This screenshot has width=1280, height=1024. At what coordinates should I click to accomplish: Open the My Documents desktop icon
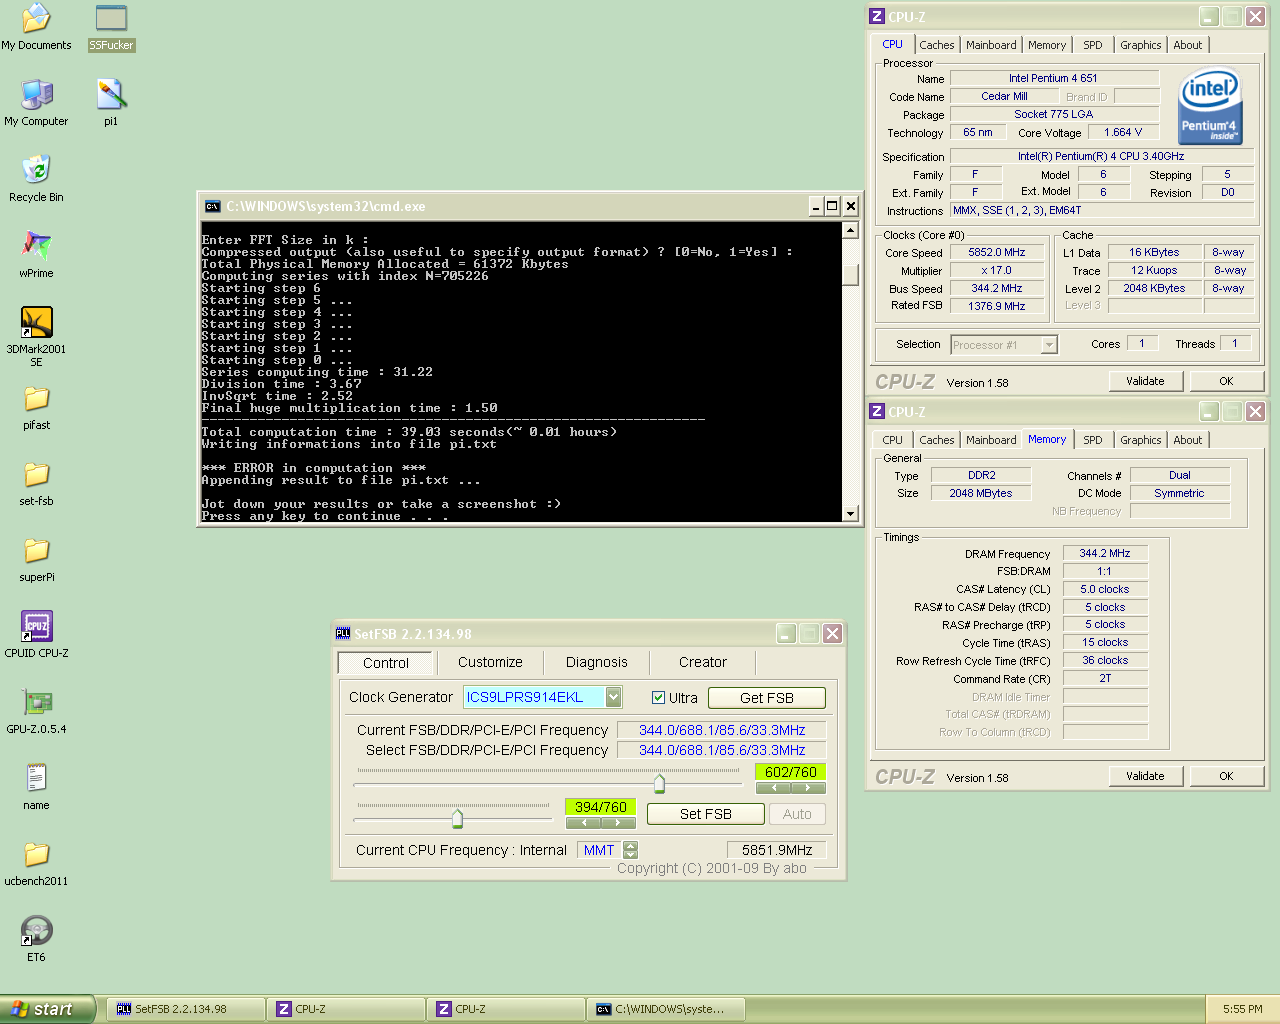tap(36, 26)
